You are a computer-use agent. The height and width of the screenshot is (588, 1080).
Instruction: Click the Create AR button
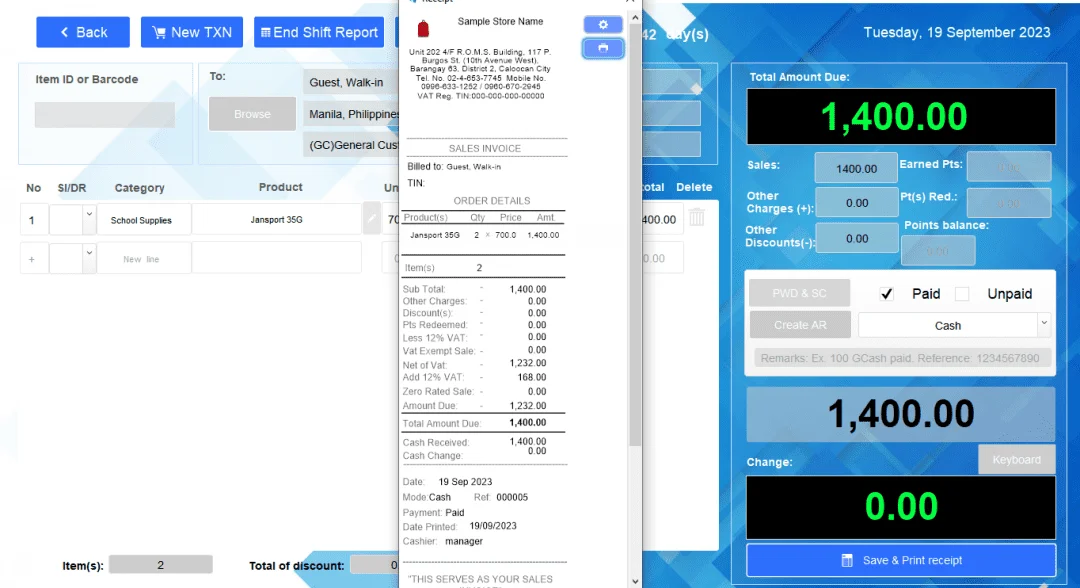coord(800,325)
